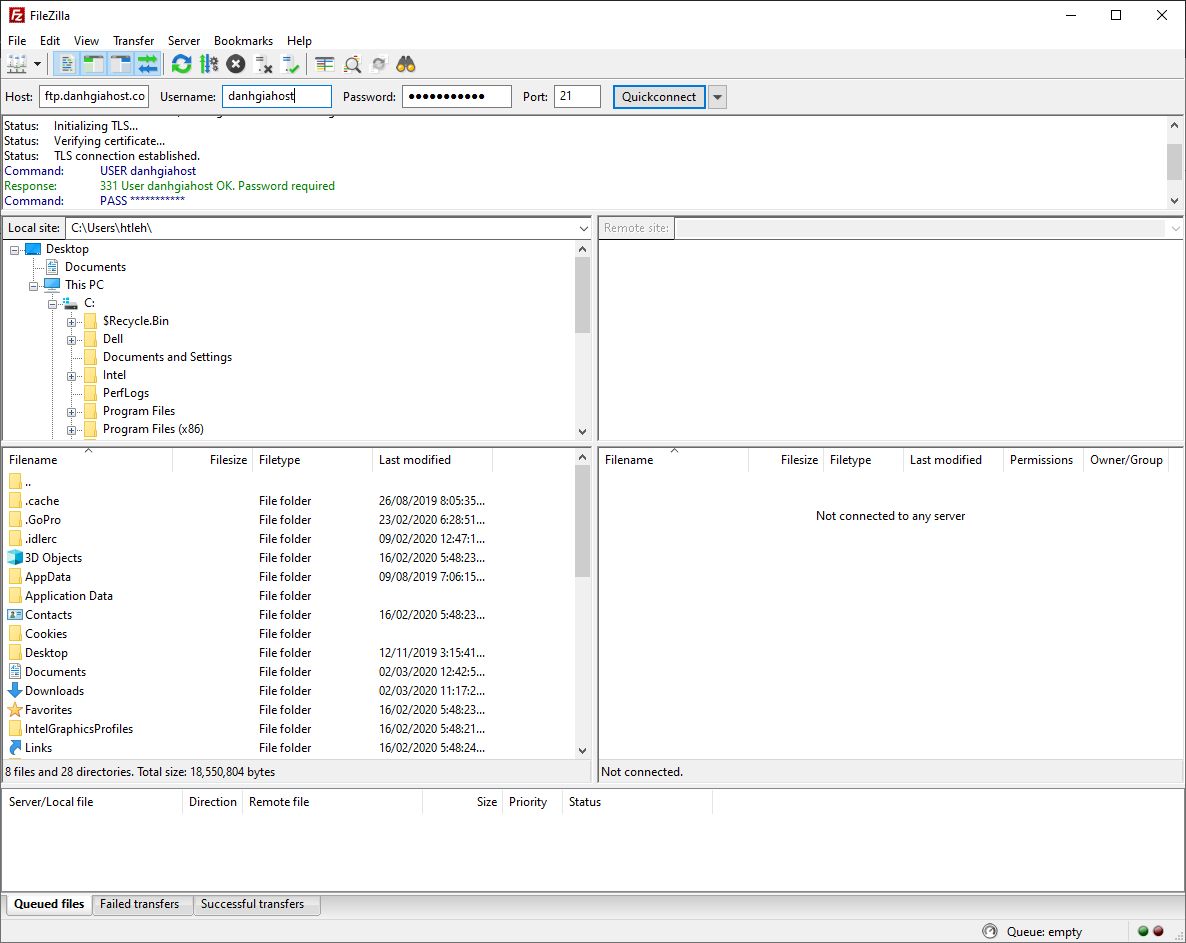Viewport: 1186px width, 943px height.
Task: Open the Local site path dropdown
Action: [x=583, y=229]
